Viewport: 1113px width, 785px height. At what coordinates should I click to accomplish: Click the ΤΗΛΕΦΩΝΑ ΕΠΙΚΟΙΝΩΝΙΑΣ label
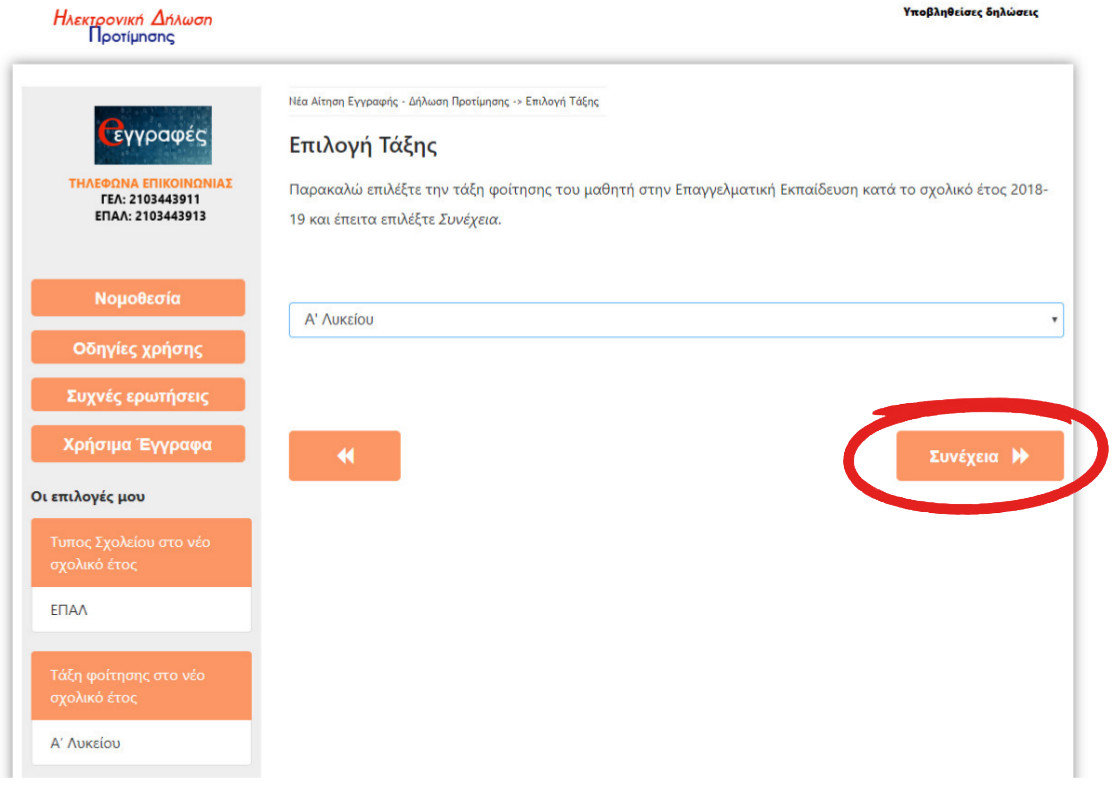coord(150,183)
